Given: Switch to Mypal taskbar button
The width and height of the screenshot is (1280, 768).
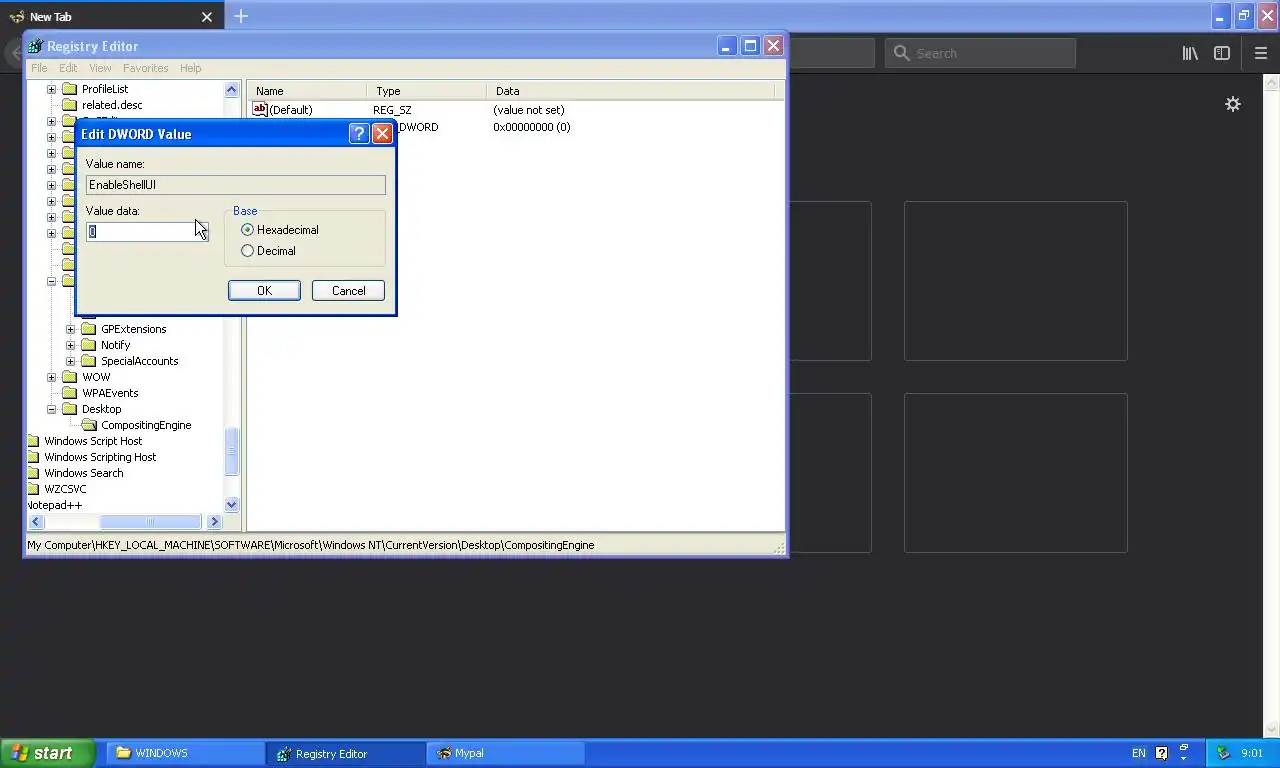Looking at the screenshot, I should (507, 753).
